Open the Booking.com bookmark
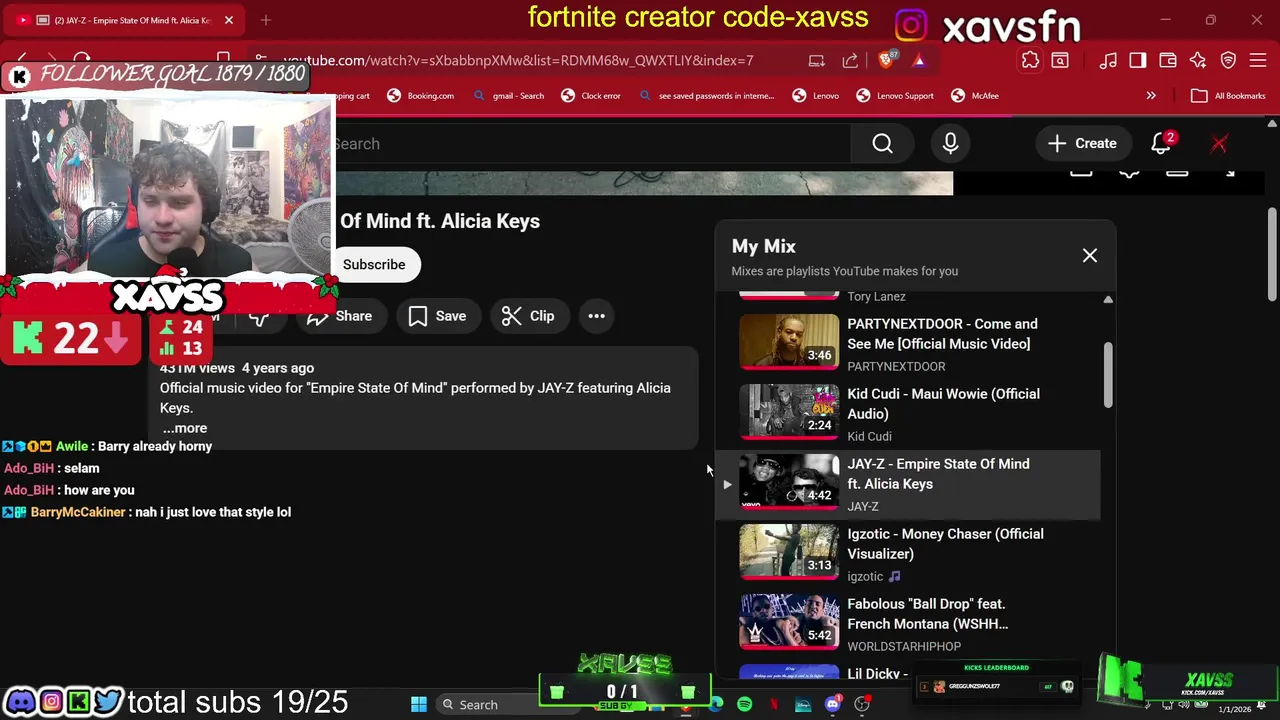Image resolution: width=1280 pixels, height=720 pixels. [x=420, y=95]
